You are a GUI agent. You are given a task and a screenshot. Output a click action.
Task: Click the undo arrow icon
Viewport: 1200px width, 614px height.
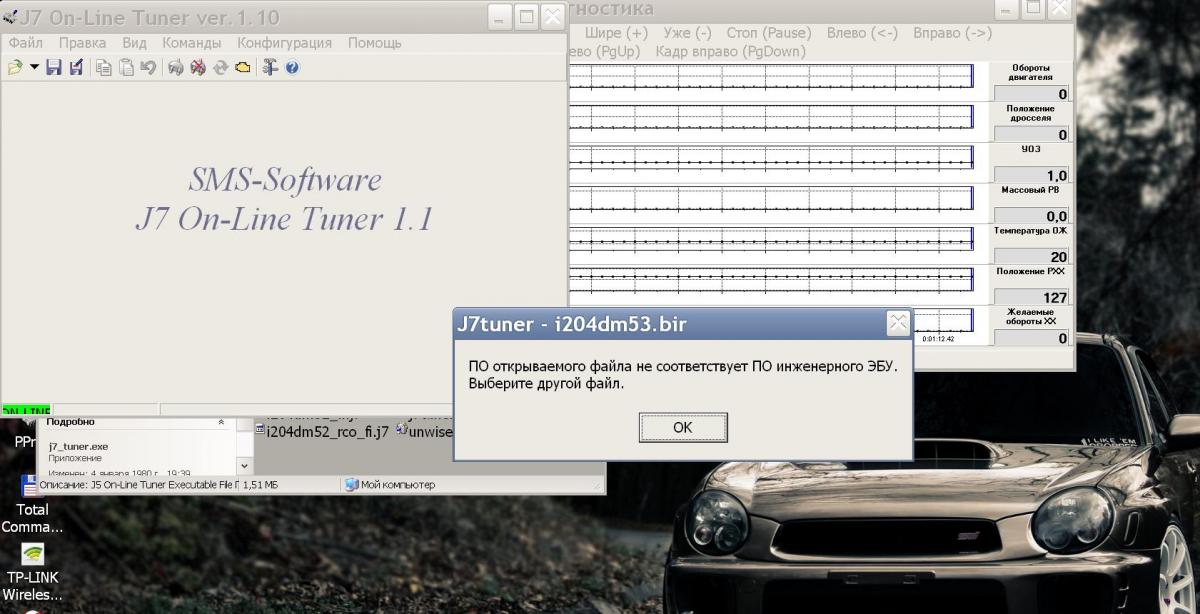(148, 67)
